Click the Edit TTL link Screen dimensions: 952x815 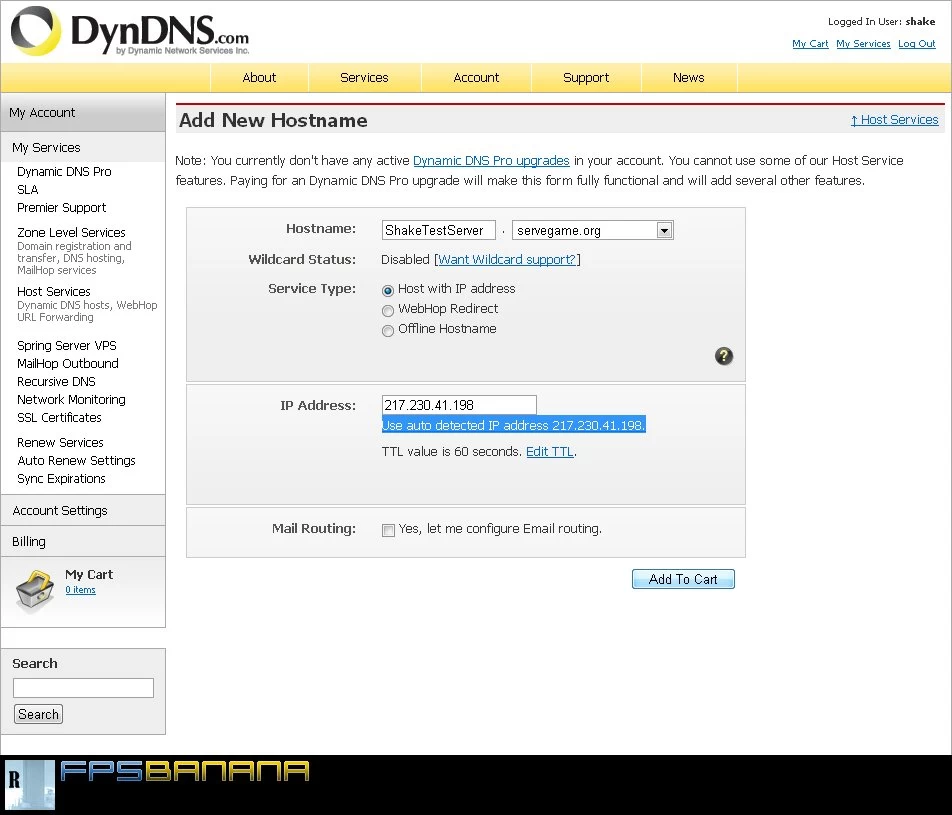point(550,452)
